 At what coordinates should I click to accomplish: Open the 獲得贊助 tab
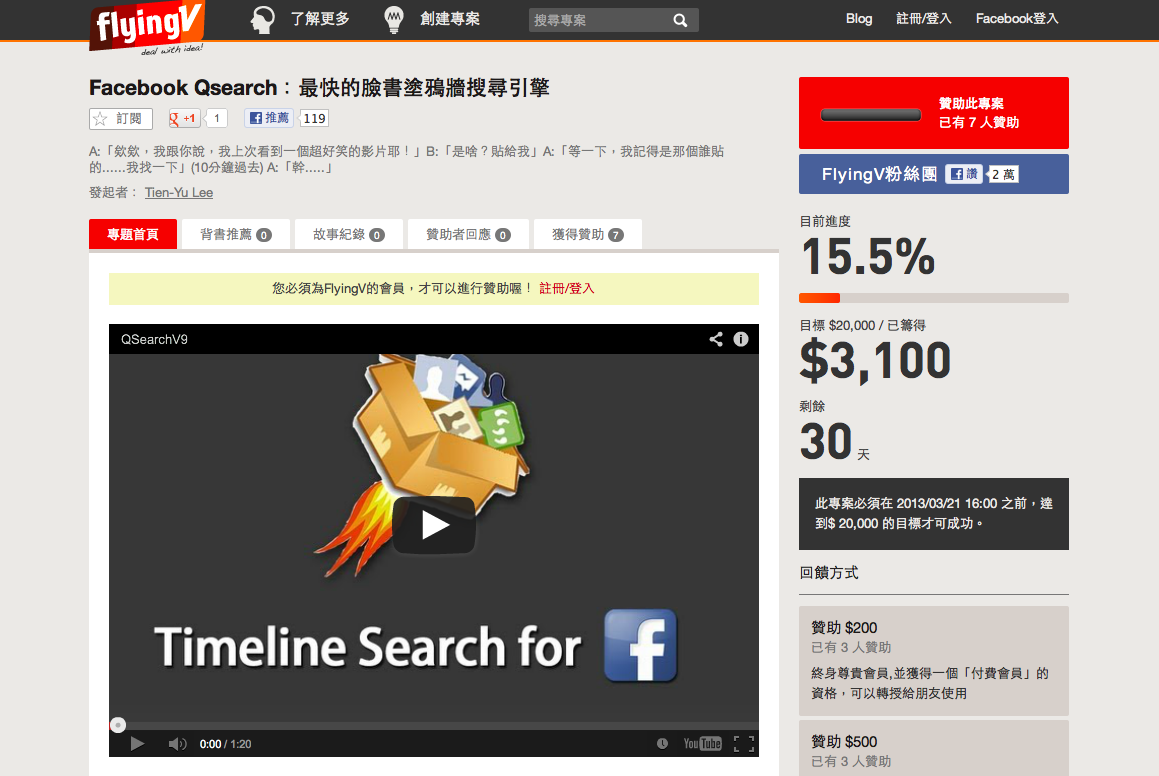pyautogui.click(x=588, y=234)
